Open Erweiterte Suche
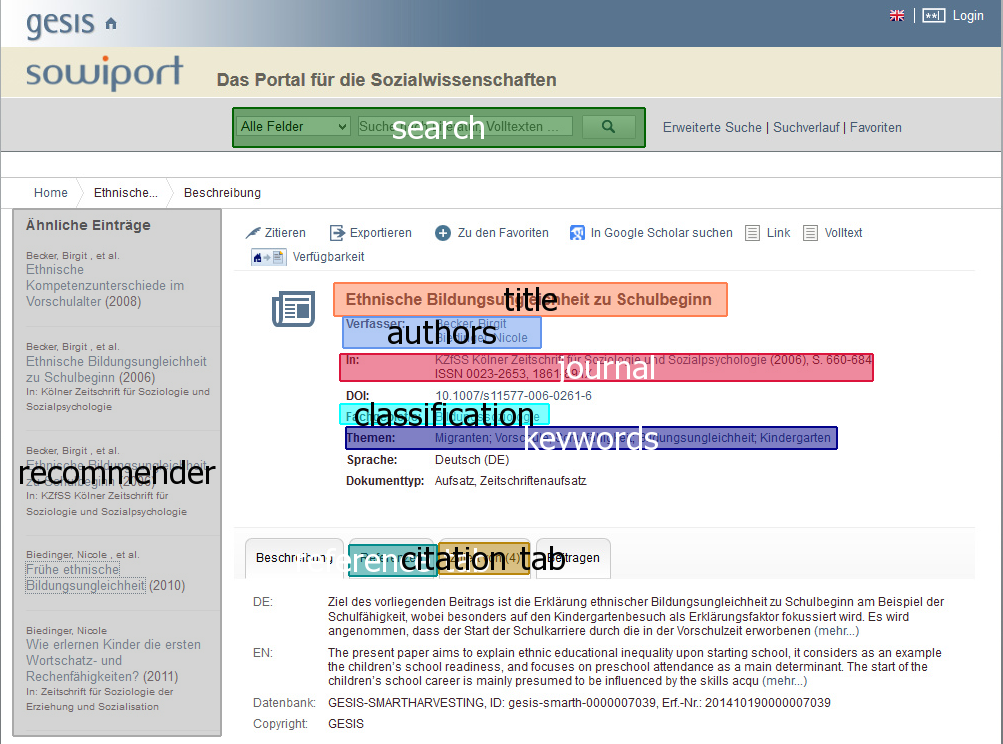1003x744 pixels. [712, 127]
